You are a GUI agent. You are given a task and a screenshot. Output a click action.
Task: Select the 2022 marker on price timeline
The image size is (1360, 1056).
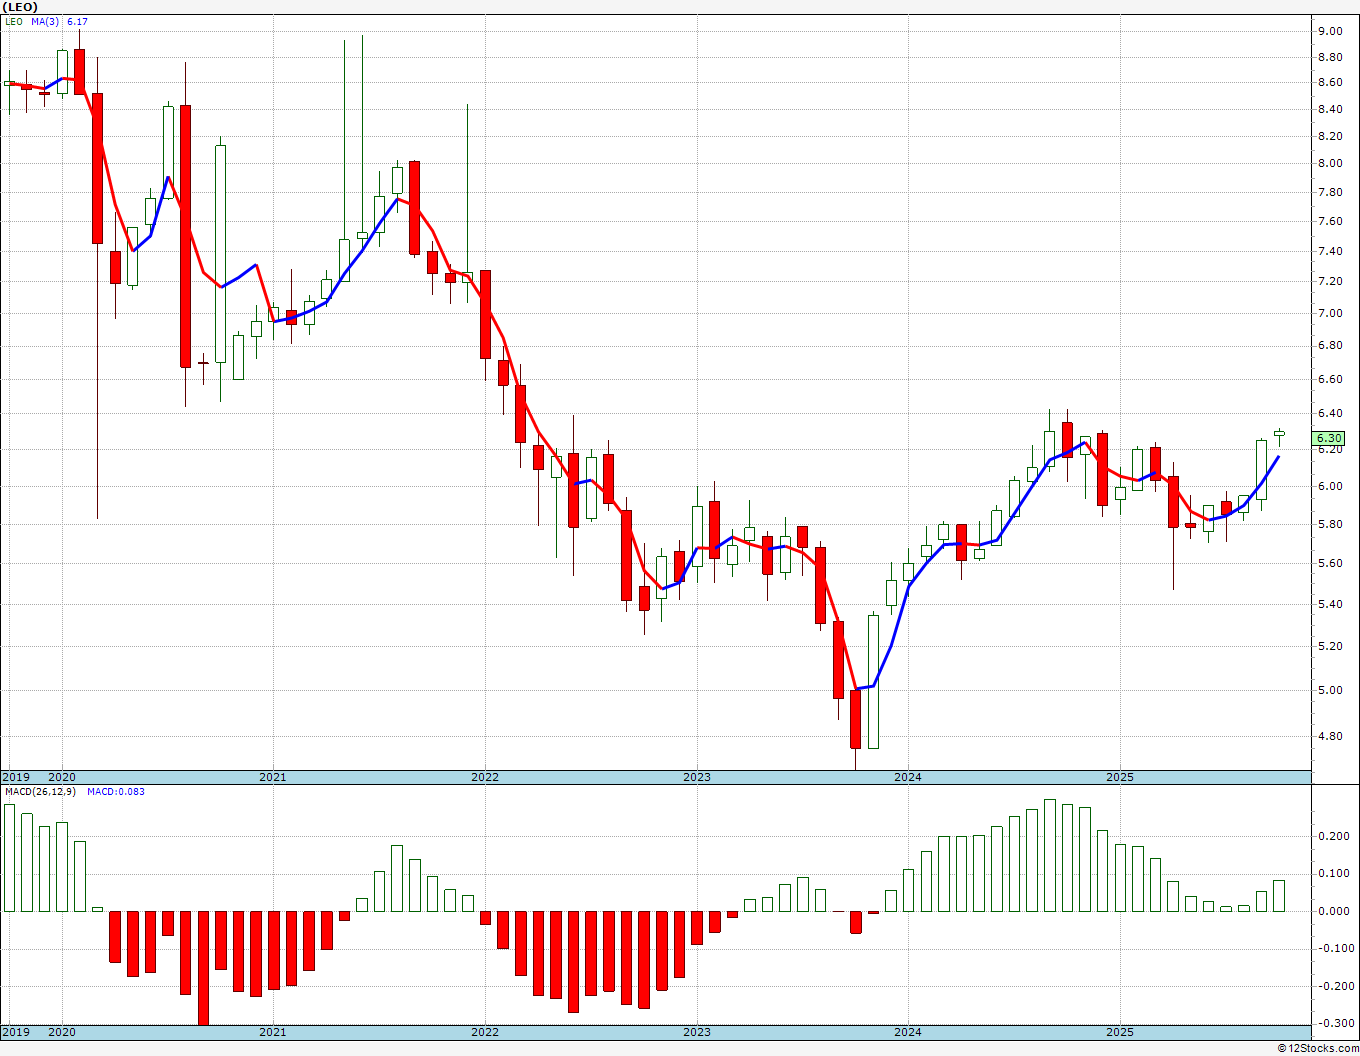(x=485, y=777)
